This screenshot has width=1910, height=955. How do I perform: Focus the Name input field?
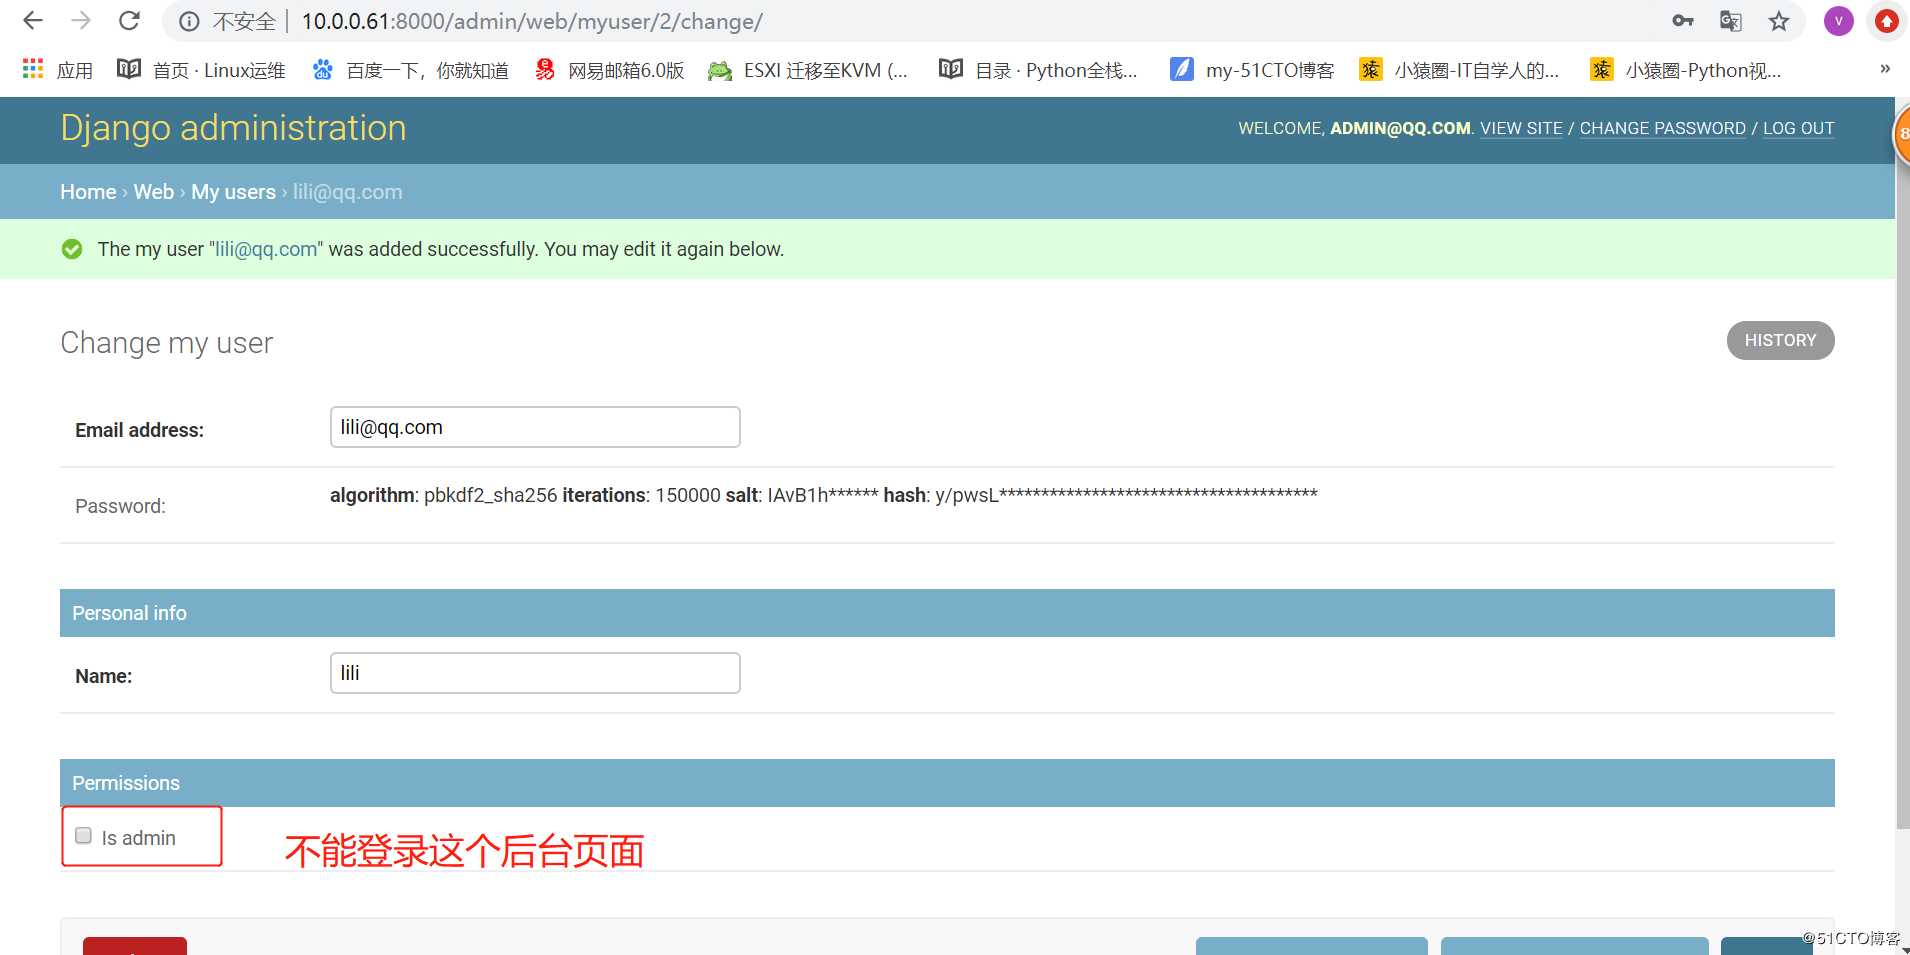coord(535,673)
